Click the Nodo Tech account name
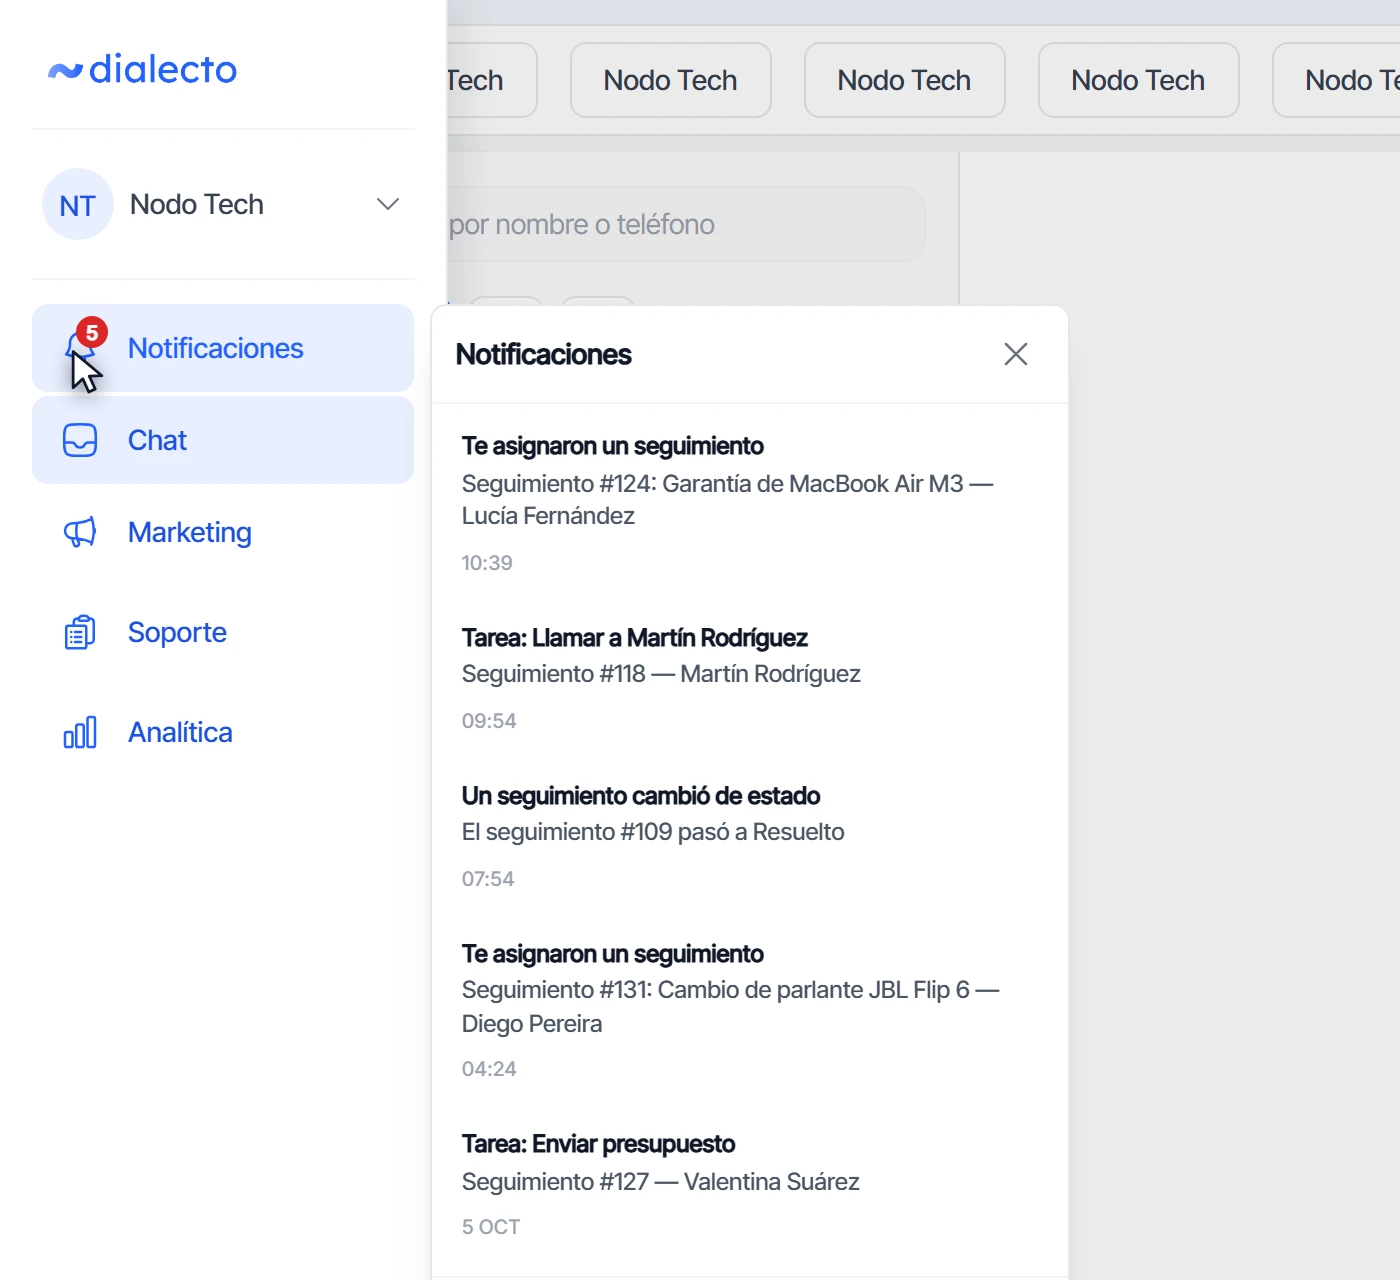1400x1280 pixels. pyautogui.click(x=197, y=204)
